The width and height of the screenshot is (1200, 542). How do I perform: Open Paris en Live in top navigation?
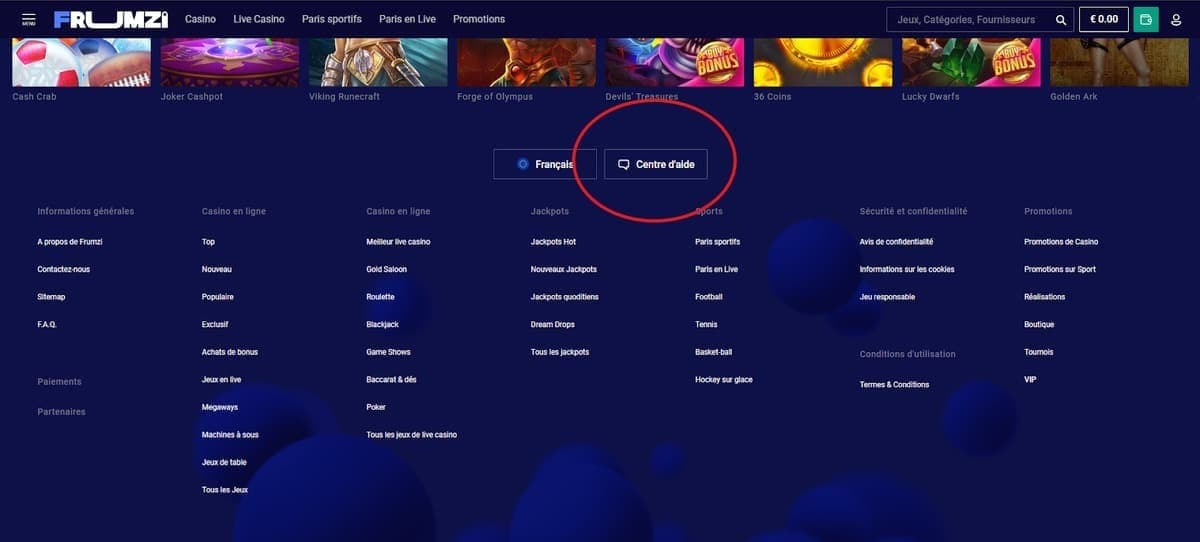(x=407, y=19)
